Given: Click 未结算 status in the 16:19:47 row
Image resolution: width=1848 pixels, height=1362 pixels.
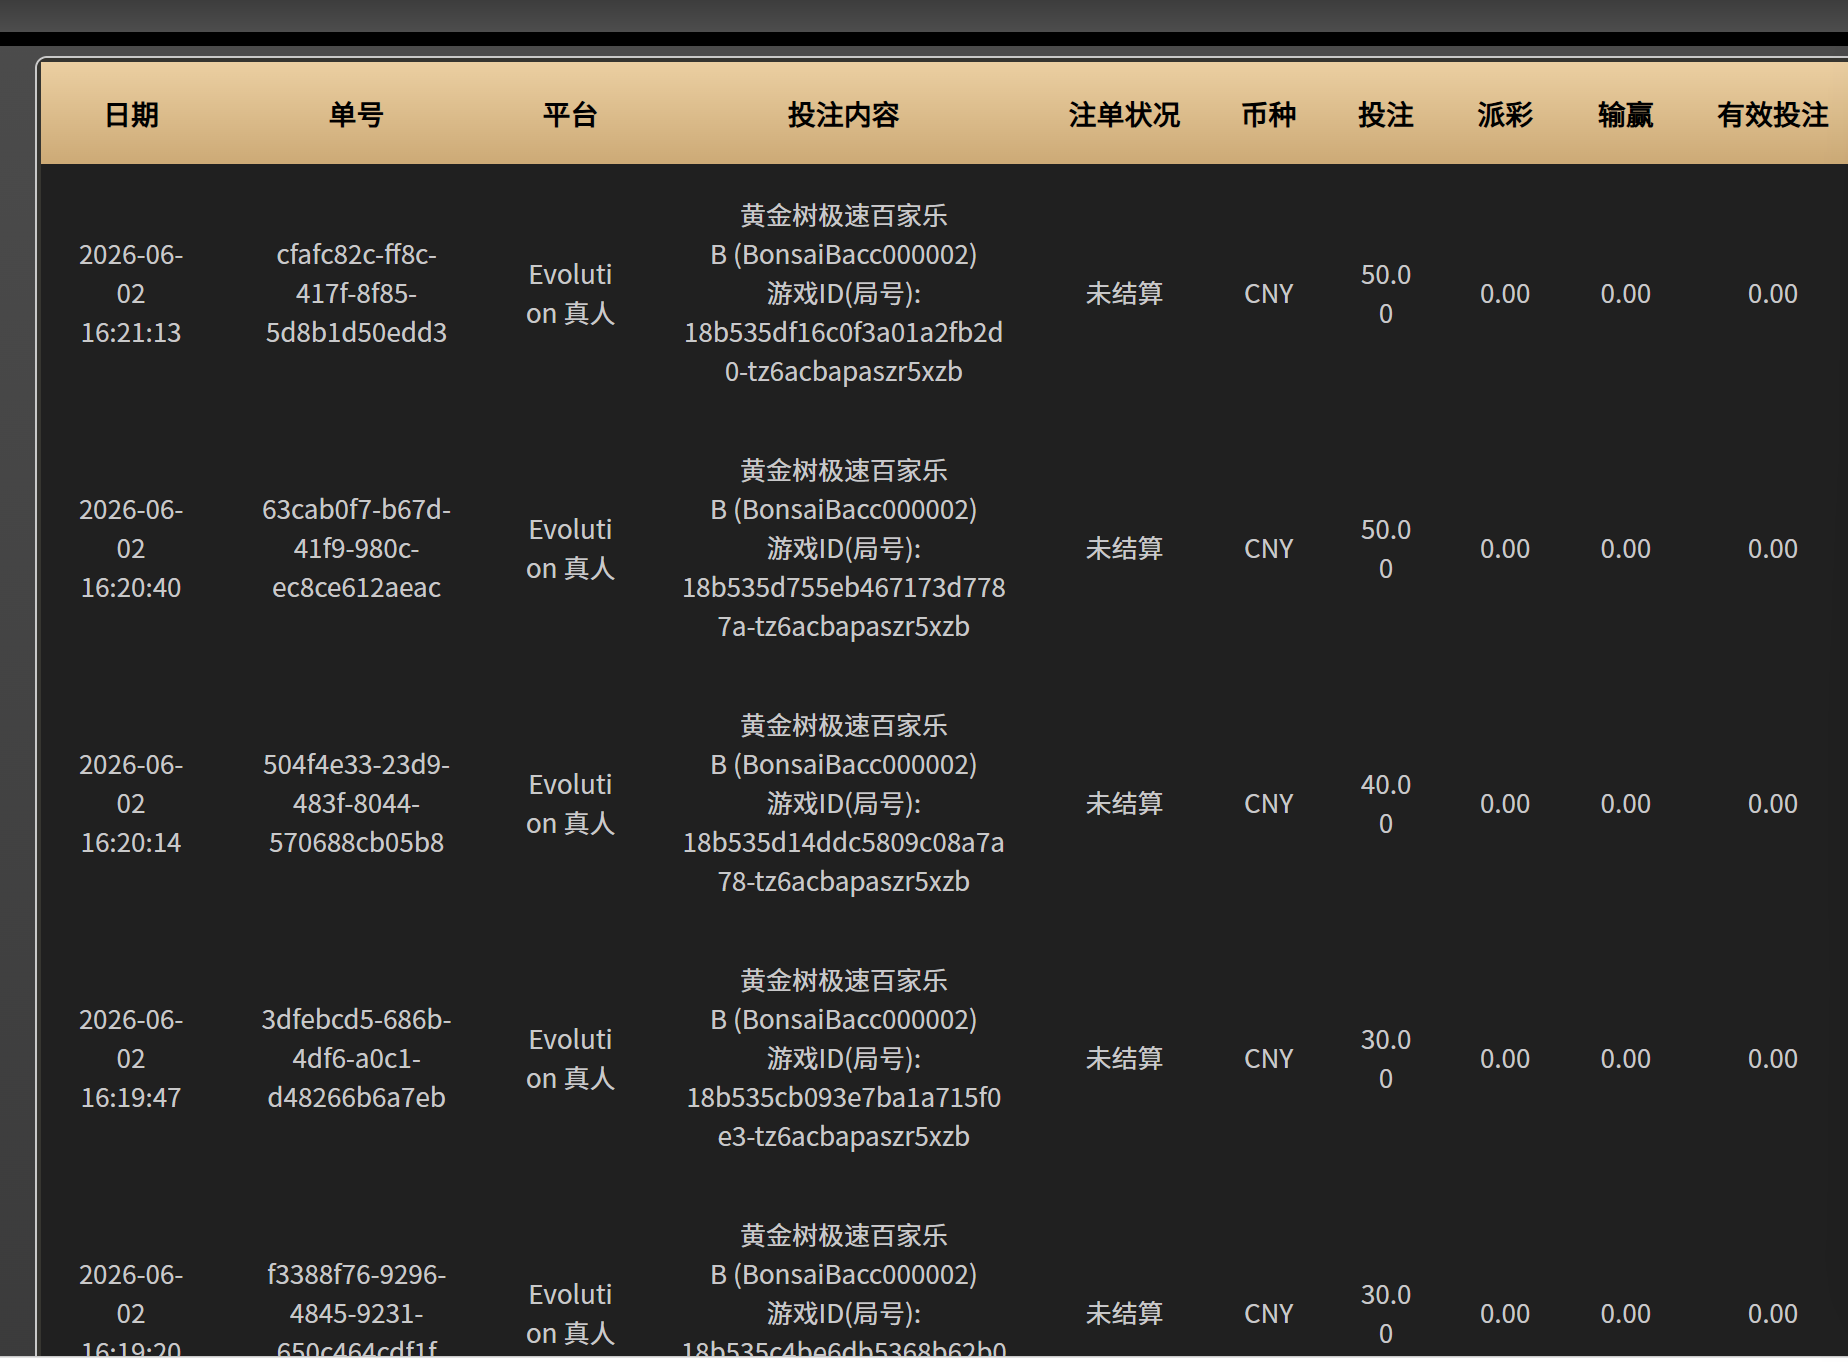Looking at the screenshot, I should coord(1124,1058).
